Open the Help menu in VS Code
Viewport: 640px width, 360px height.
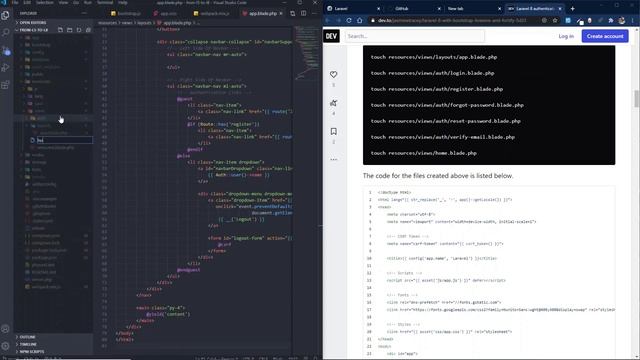click(x=122, y=2)
